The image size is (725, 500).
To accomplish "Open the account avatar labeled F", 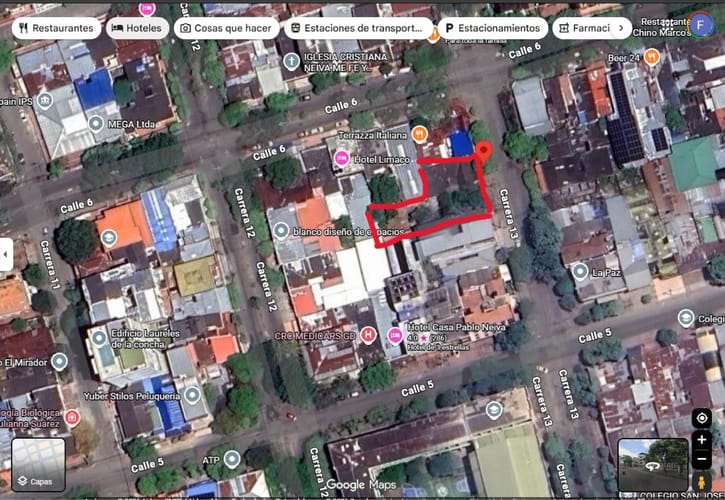I will click(x=701, y=25).
